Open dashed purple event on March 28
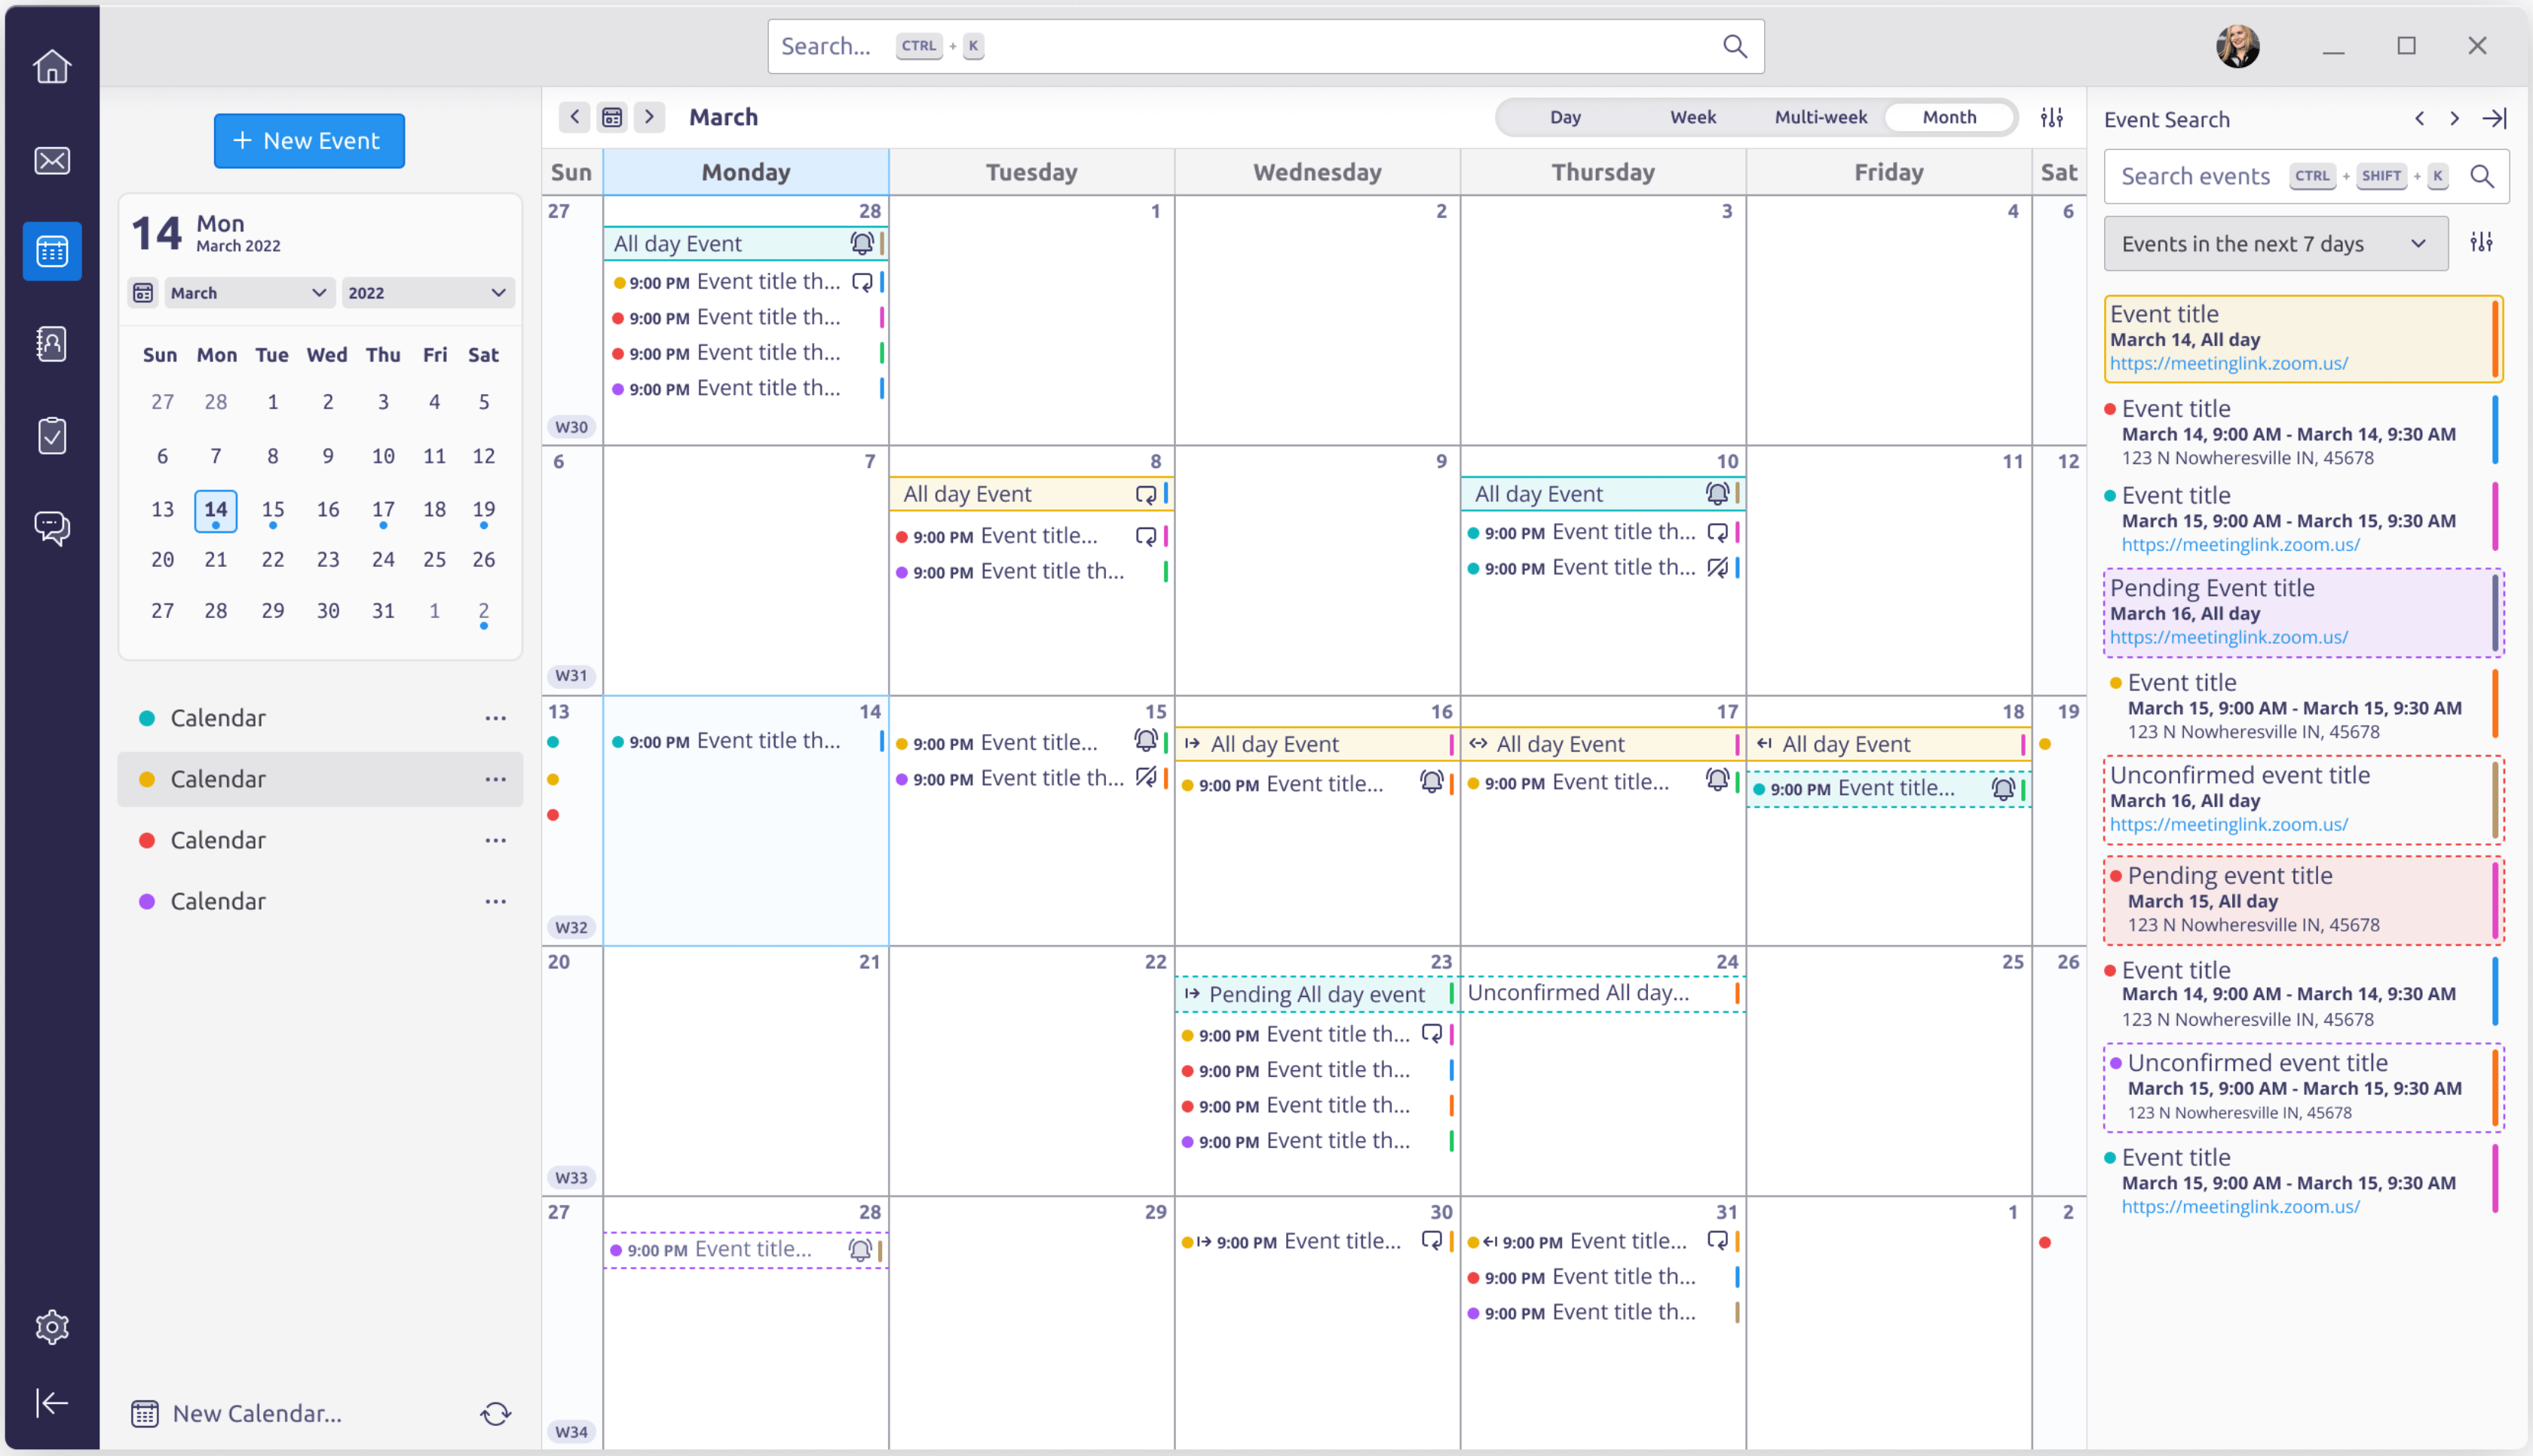 745,1249
